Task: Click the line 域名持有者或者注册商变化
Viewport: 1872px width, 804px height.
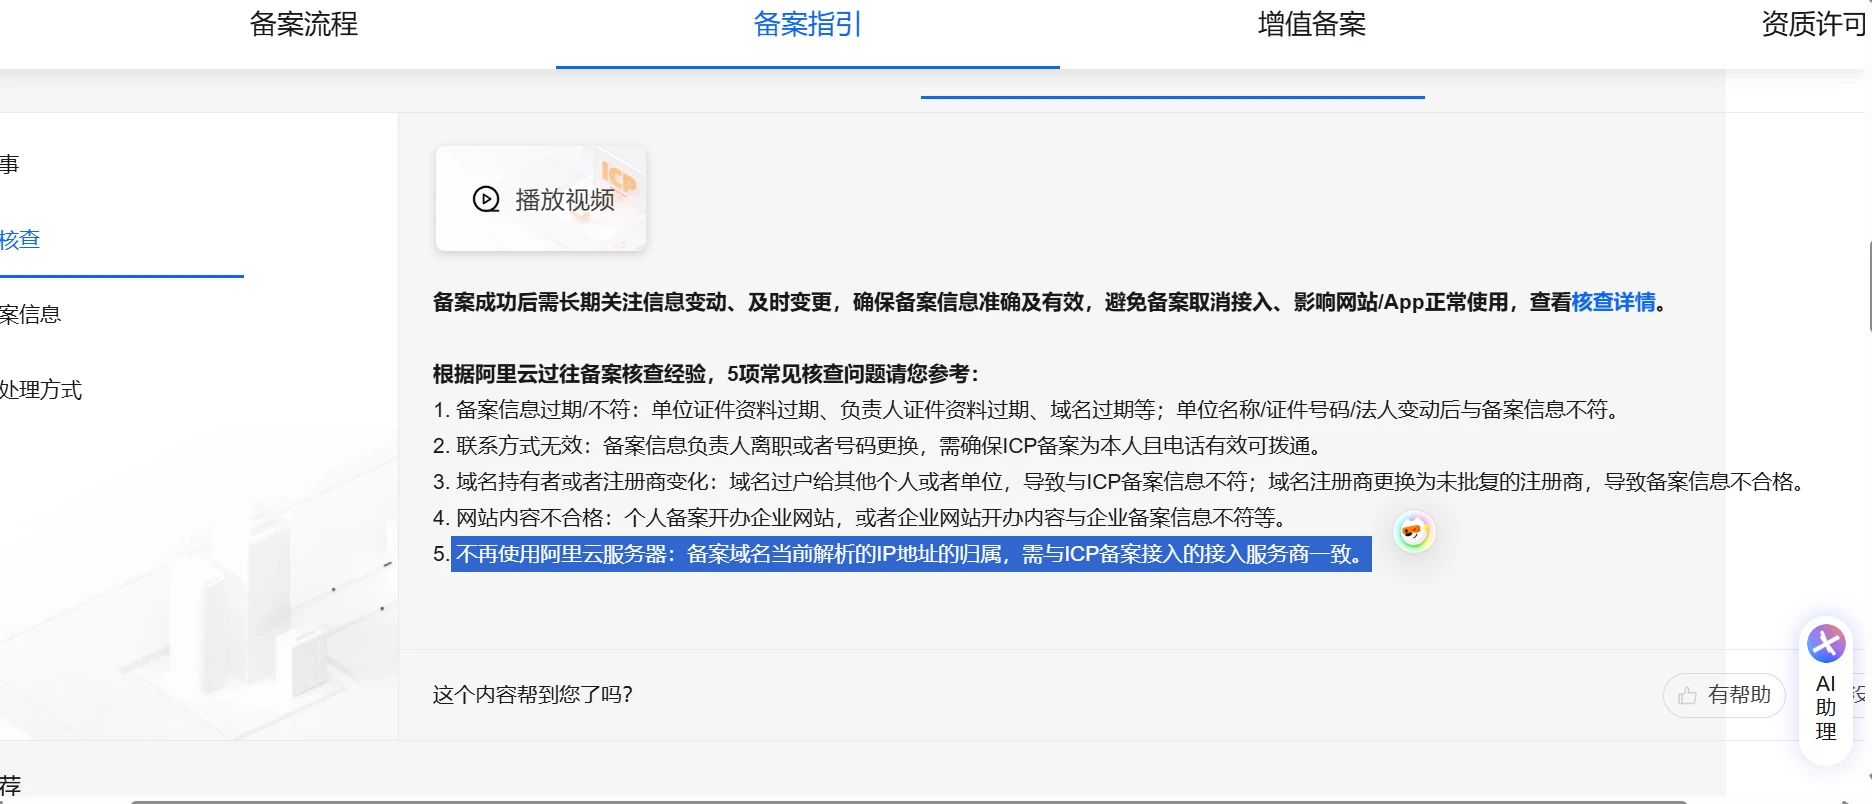Action: point(1120,482)
